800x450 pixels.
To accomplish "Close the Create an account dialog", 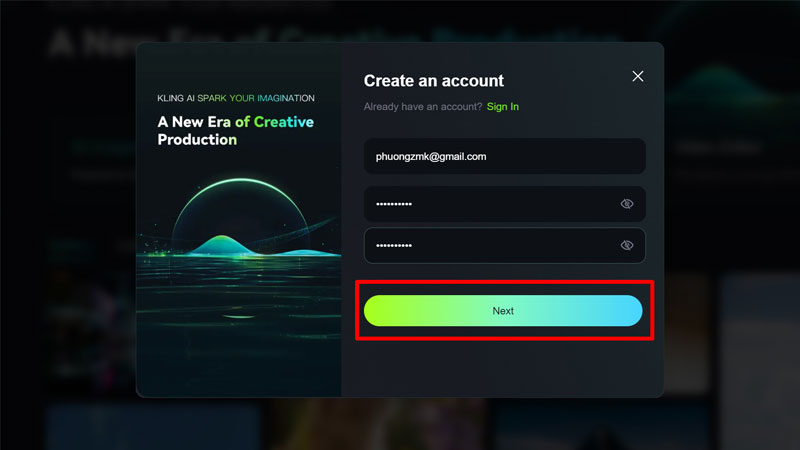I will [x=638, y=77].
